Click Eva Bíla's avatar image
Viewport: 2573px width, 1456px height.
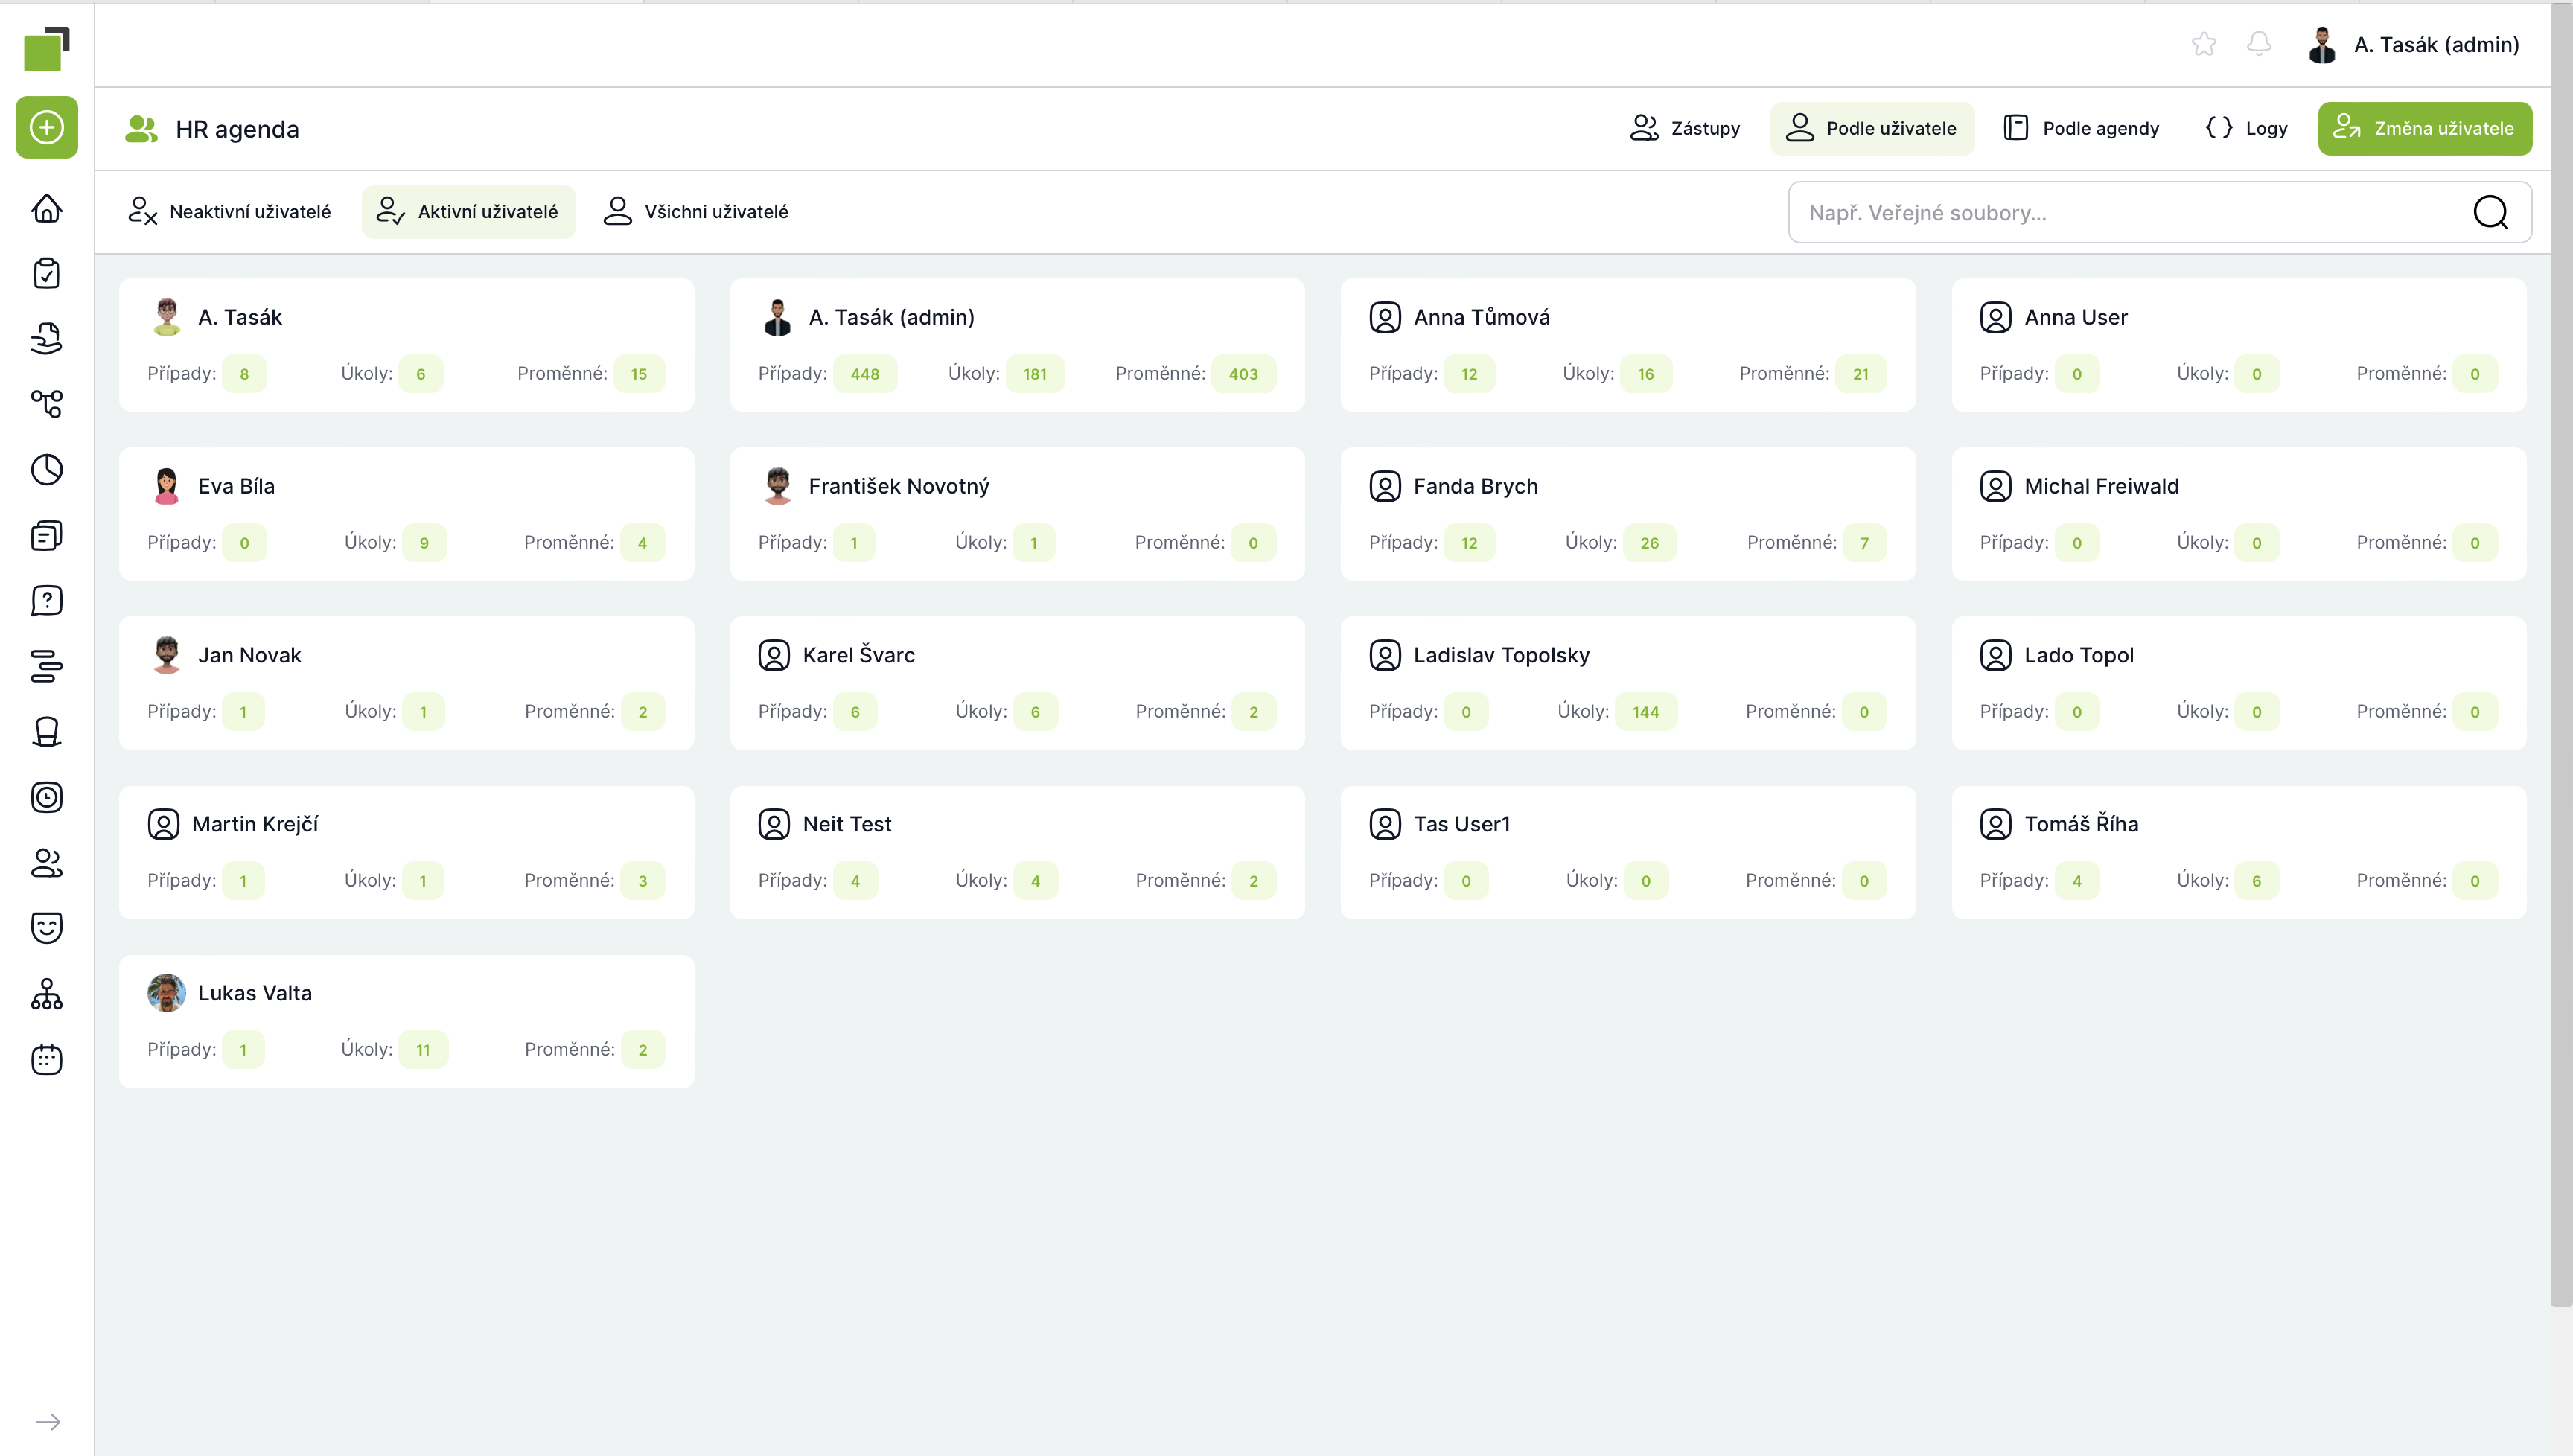(166, 486)
